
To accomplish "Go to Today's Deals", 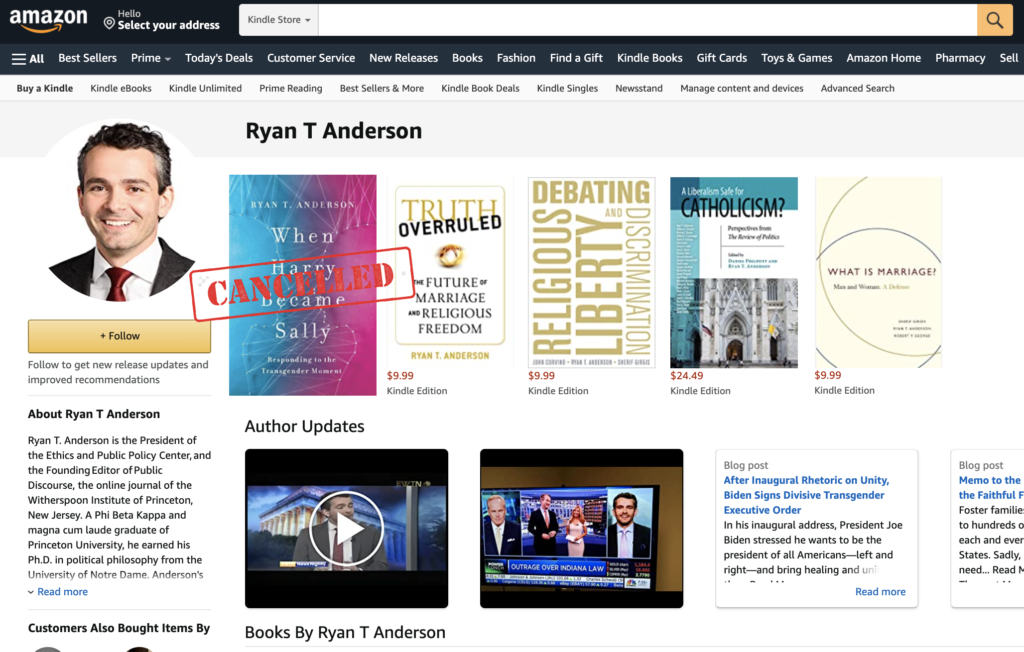I will pos(219,58).
